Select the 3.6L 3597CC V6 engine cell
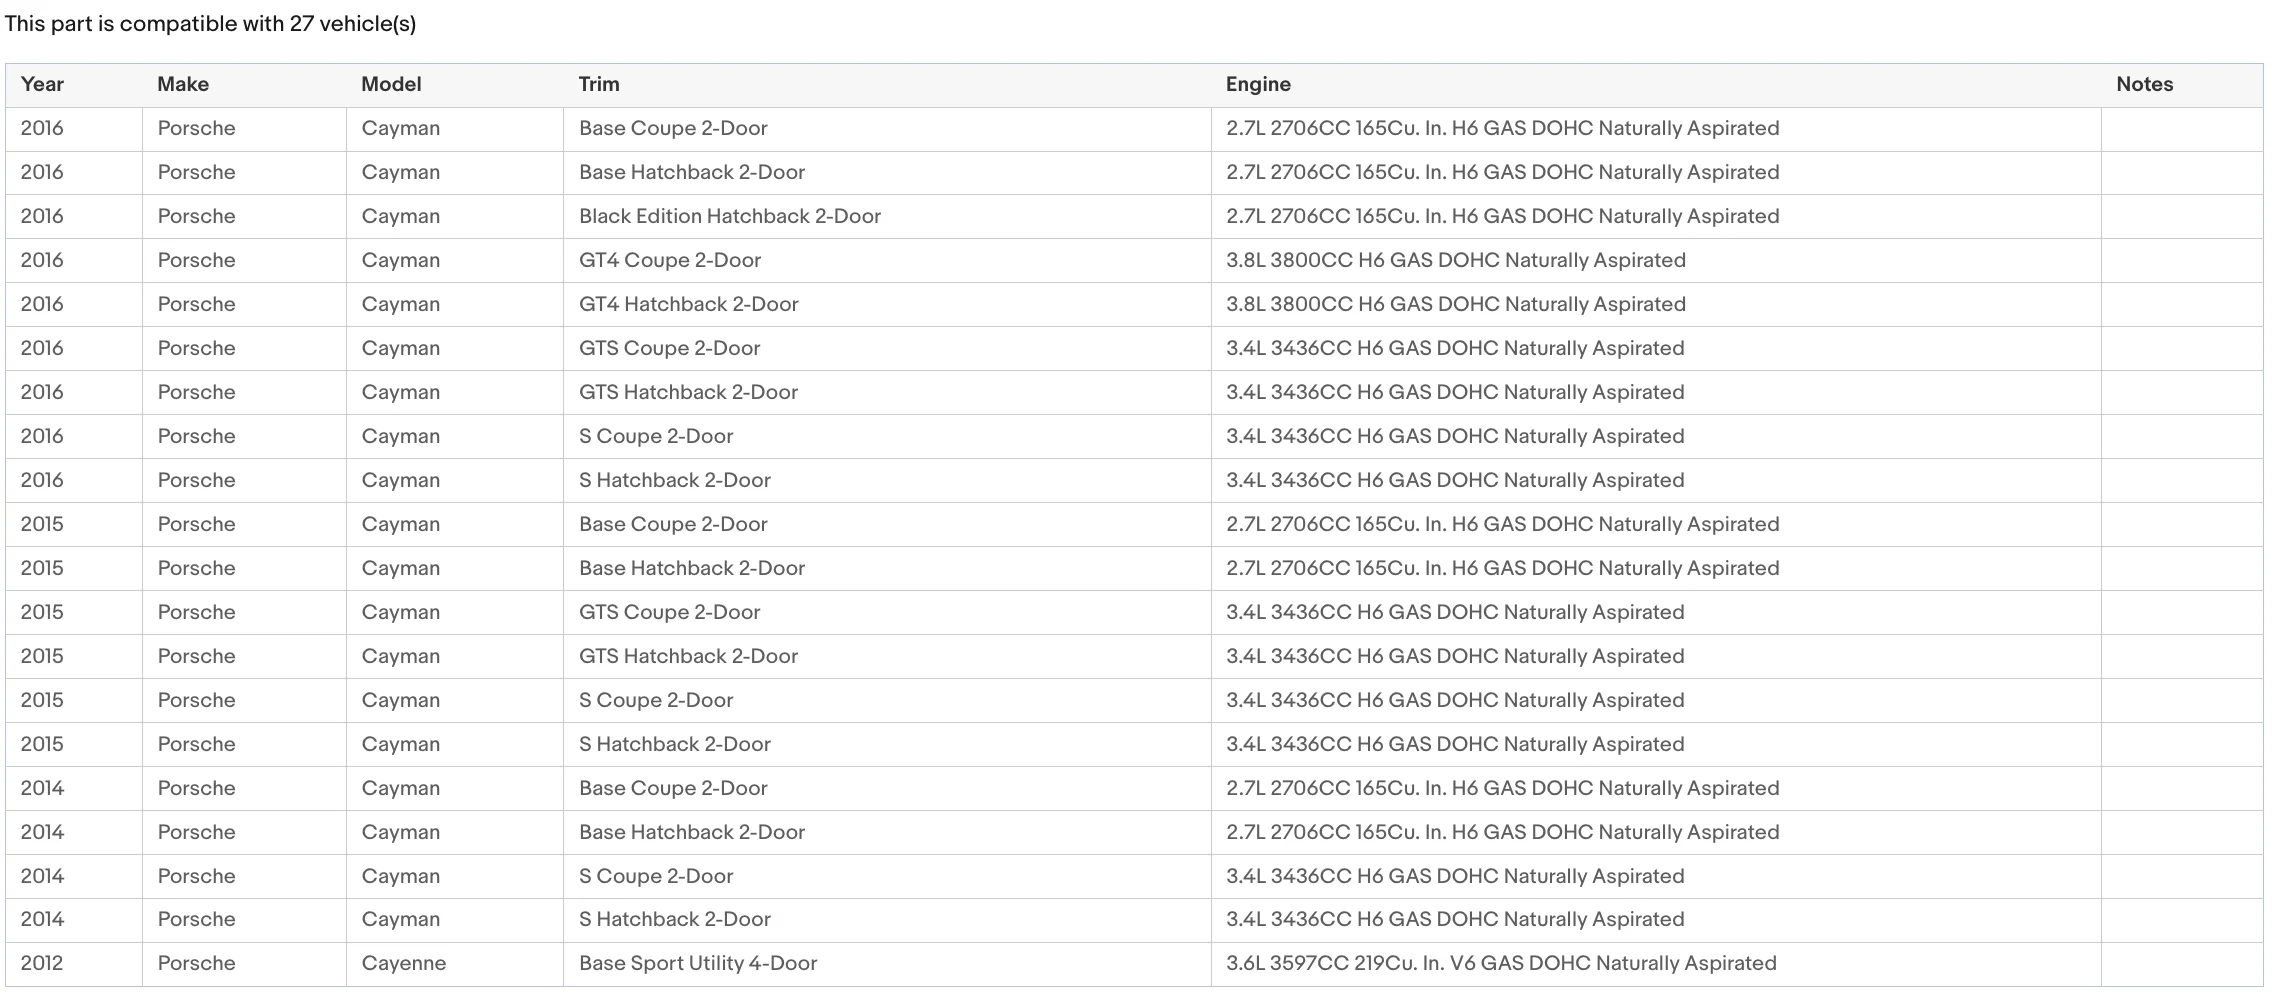2276x998 pixels. (x=1656, y=964)
